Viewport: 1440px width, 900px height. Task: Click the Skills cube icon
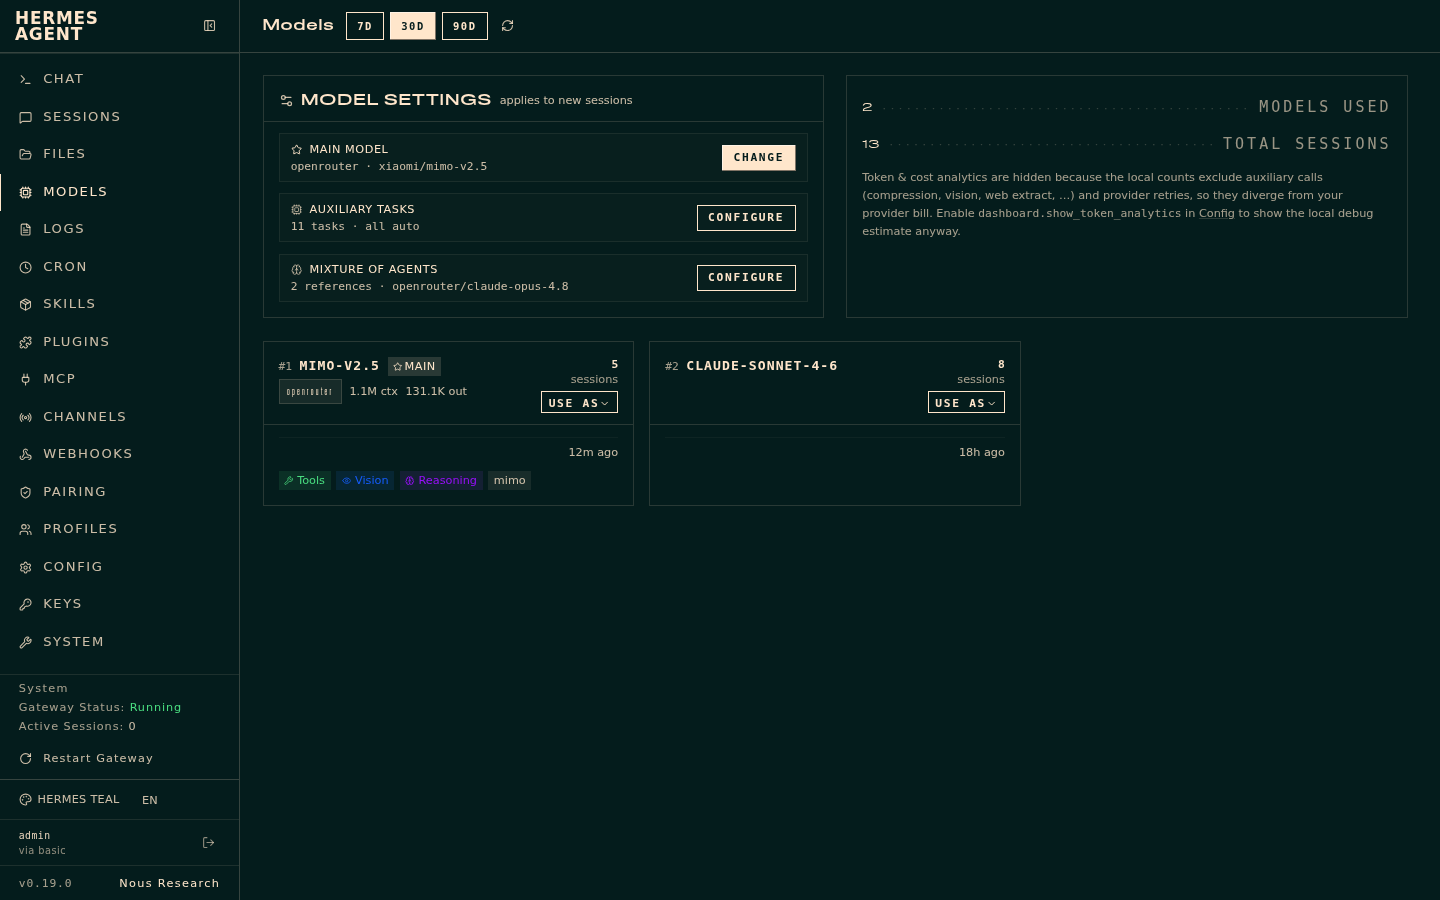click(x=26, y=304)
